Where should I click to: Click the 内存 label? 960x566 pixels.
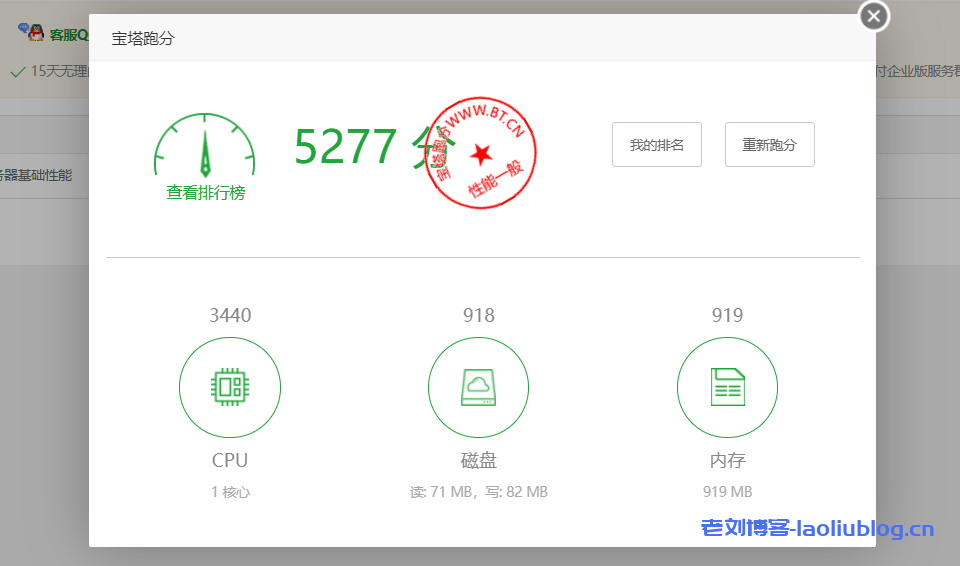(727, 460)
